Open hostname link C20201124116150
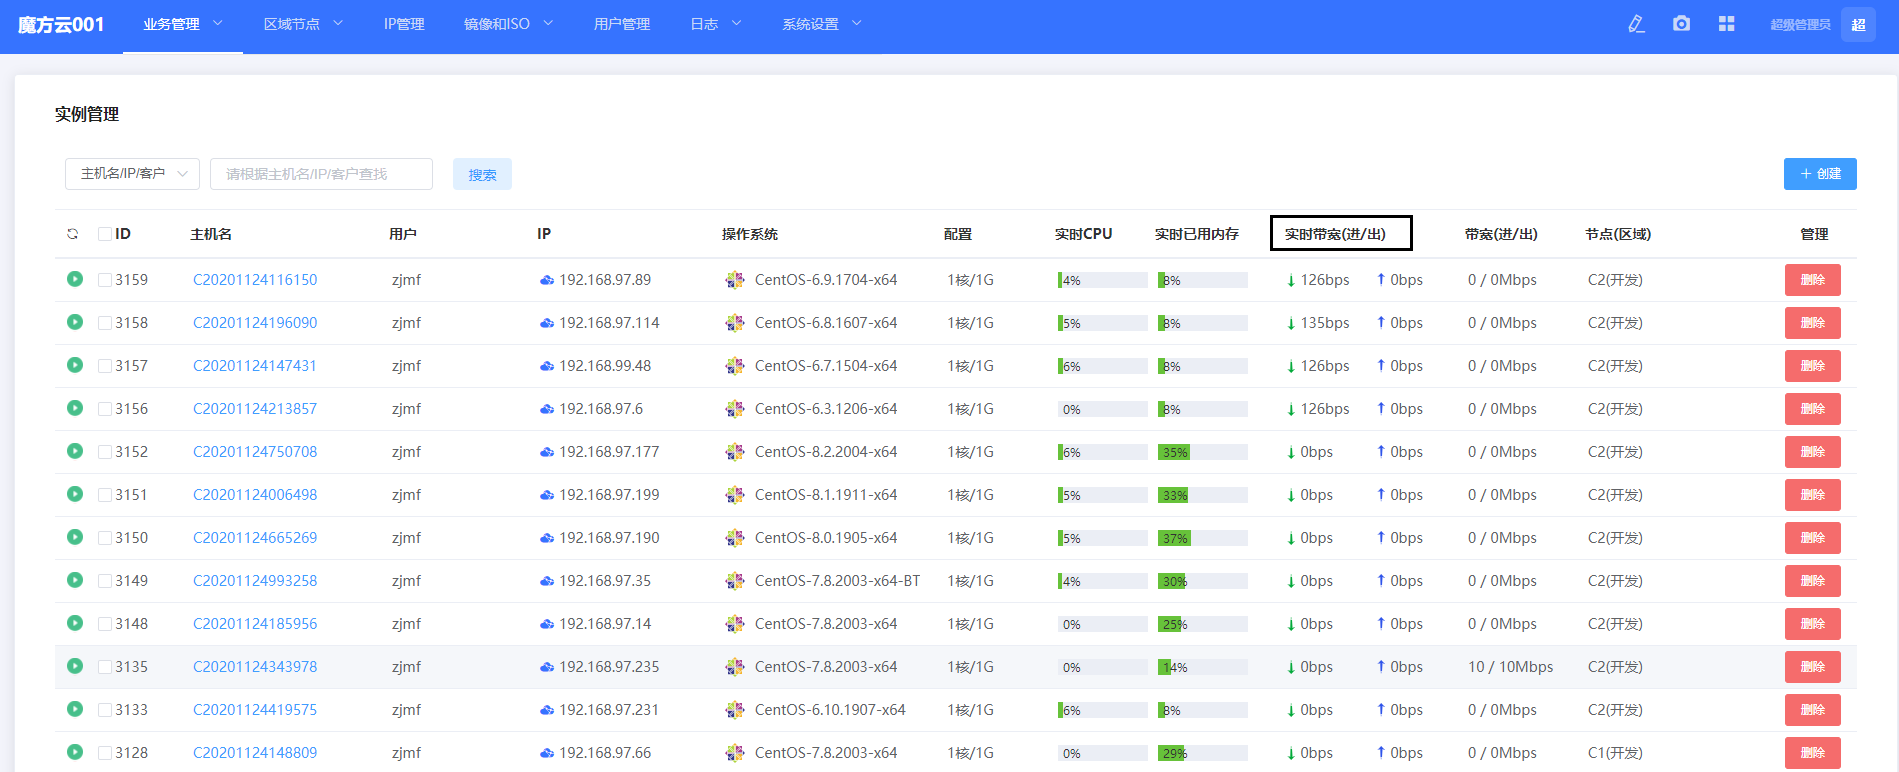 point(255,280)
